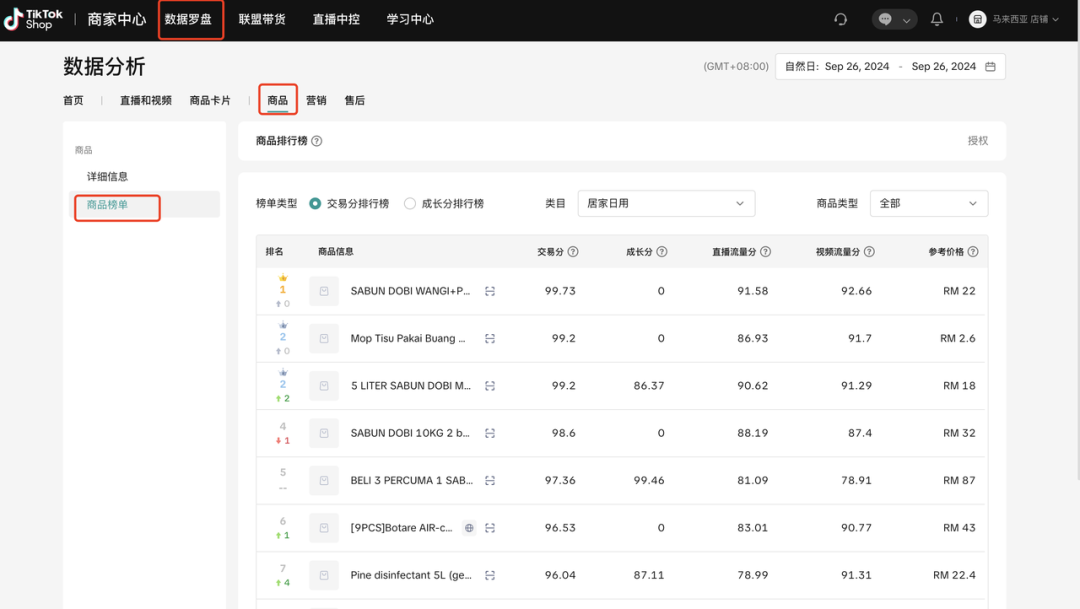The image size is (1080, 609).
Task: Switch to the 直播和视频 tab
Action: point(145,99)
